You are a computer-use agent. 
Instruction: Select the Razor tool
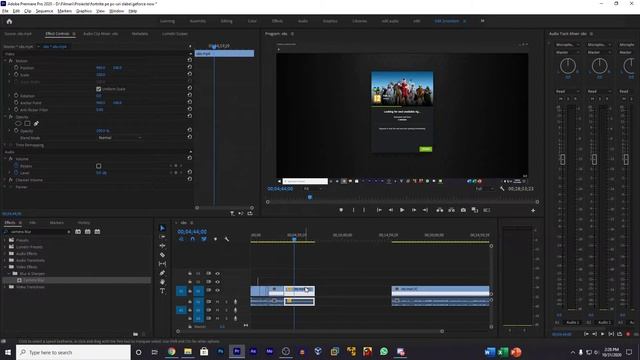[x=162, y=255]
